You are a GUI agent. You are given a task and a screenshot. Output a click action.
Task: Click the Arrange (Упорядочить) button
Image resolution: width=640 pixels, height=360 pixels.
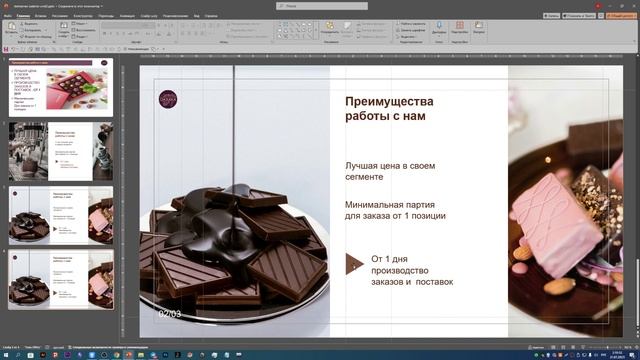[329, 29]
